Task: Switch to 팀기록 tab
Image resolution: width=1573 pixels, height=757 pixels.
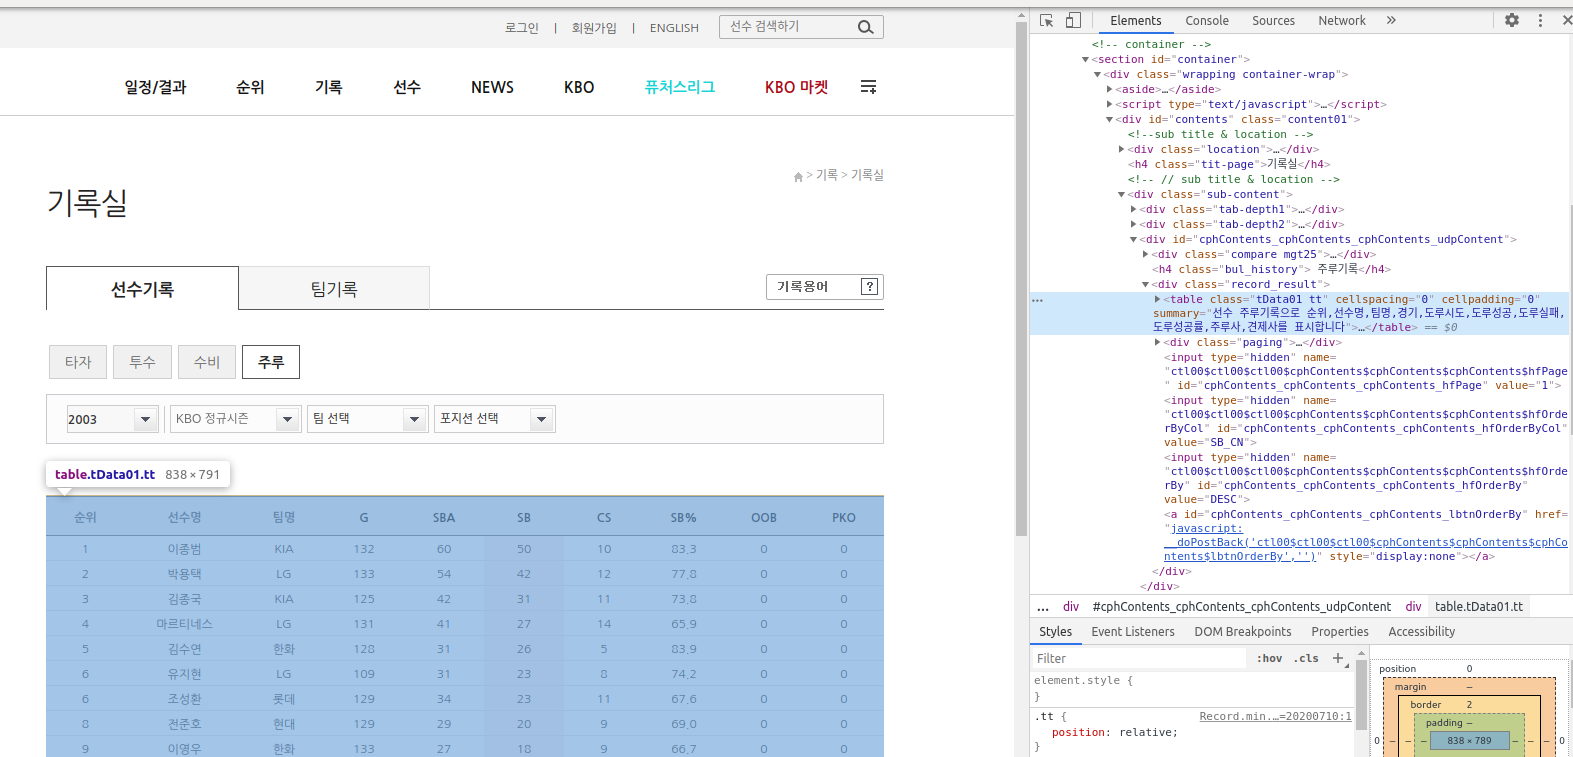Action: pos(334,288)
